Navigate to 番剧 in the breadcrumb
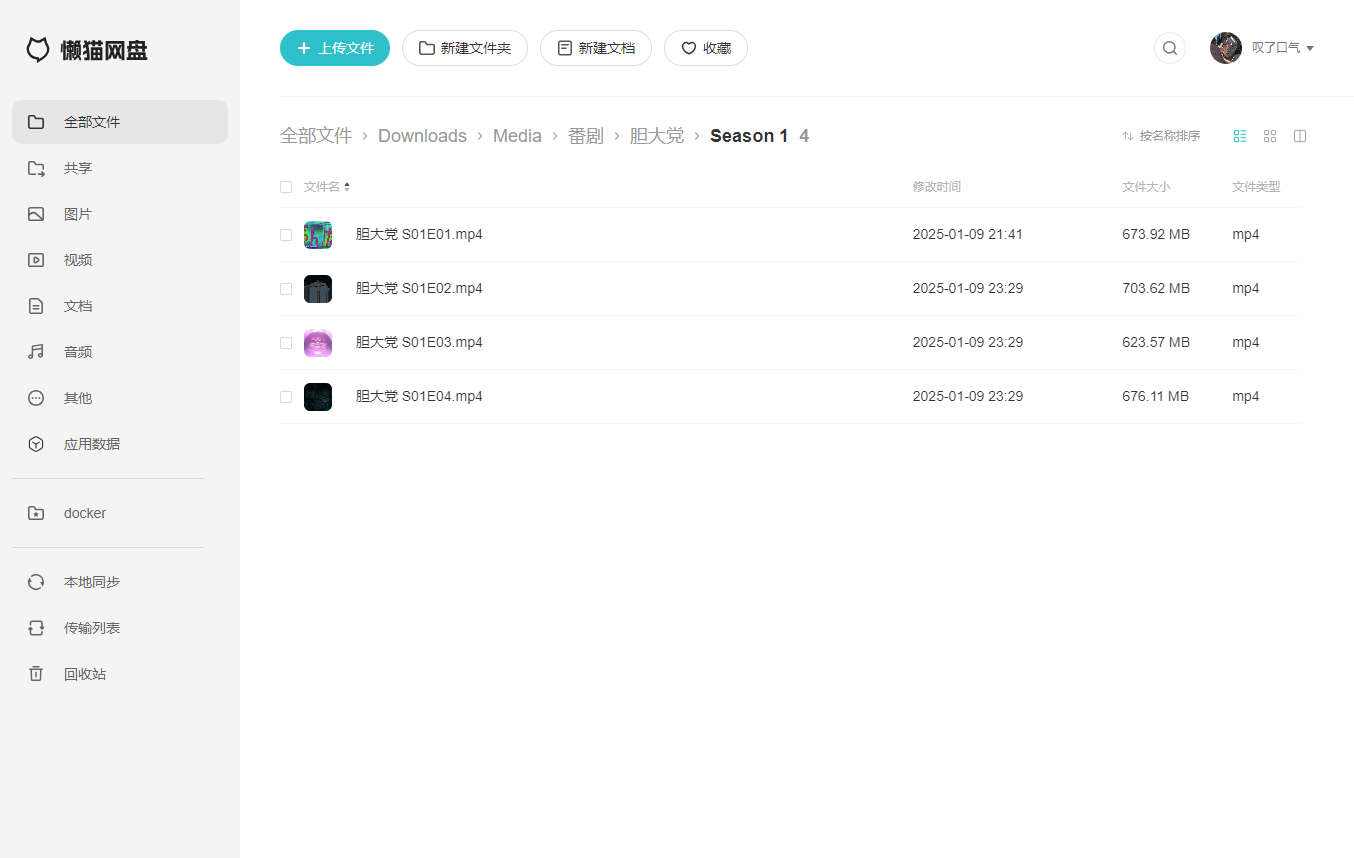The height and width of the screenshot is (858, 1354). point(586,136)
